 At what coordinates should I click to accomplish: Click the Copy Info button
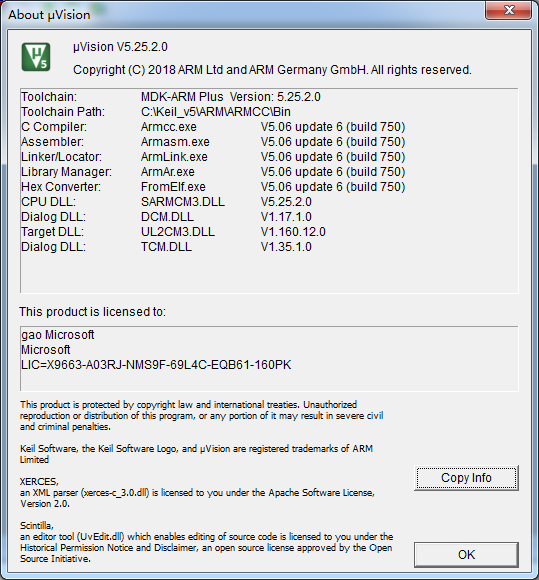(466, 478)
